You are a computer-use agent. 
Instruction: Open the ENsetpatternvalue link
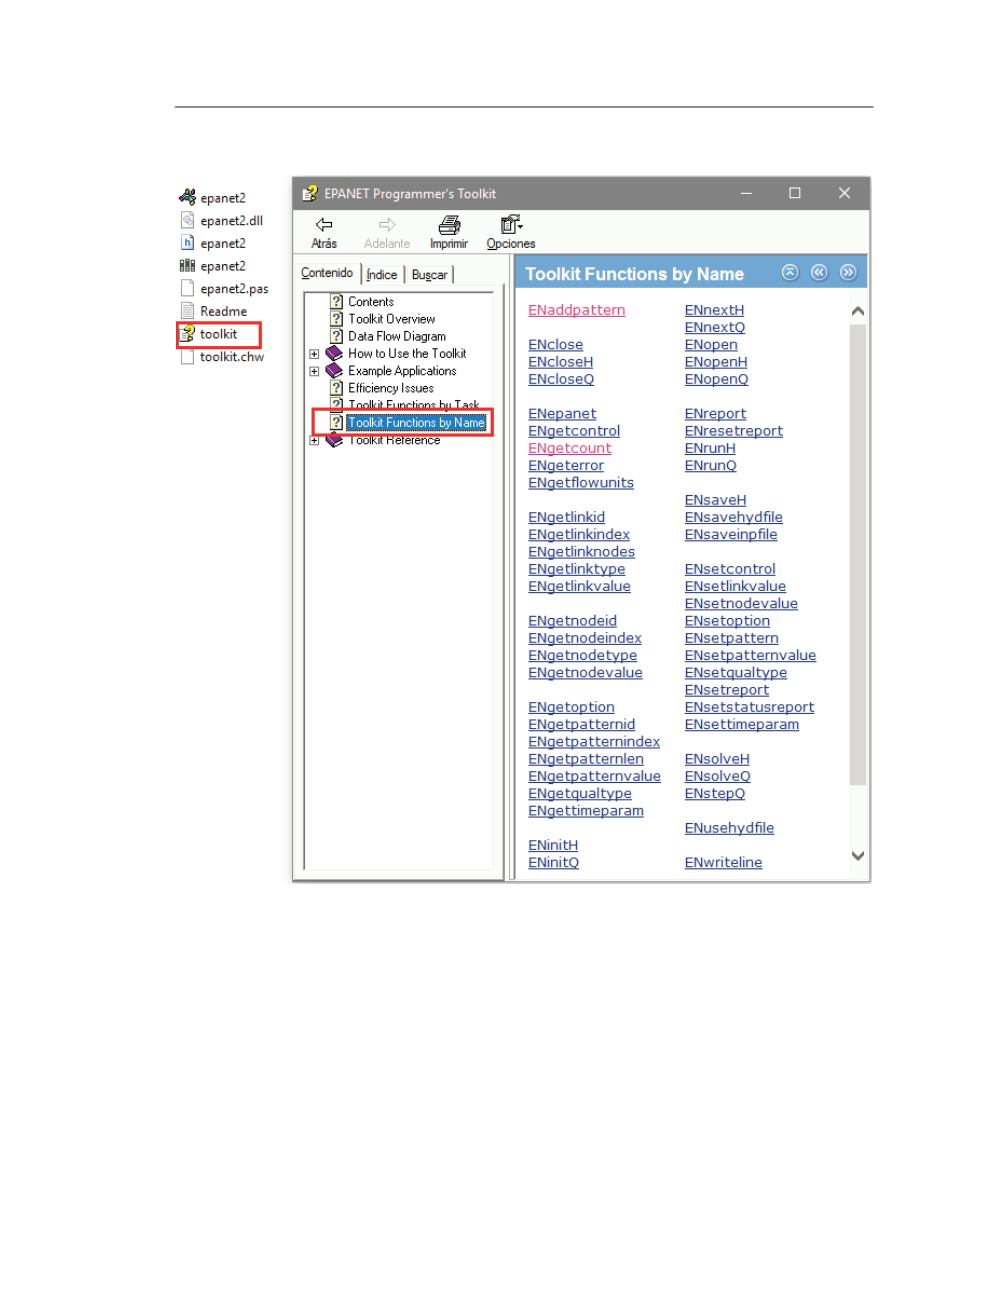pyautogui.click(x=750, y=655)
